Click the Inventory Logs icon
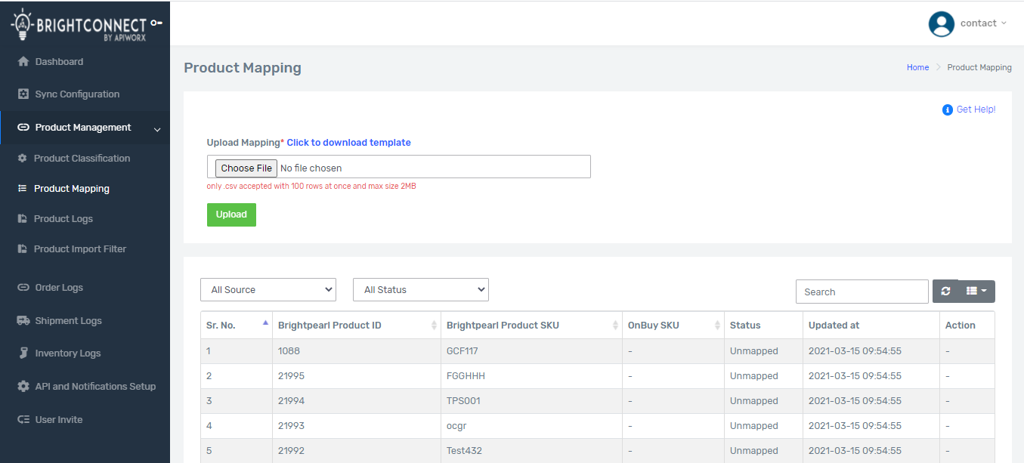The width and height of the screenshot is (1024, 463). click(x=24, y=353)
